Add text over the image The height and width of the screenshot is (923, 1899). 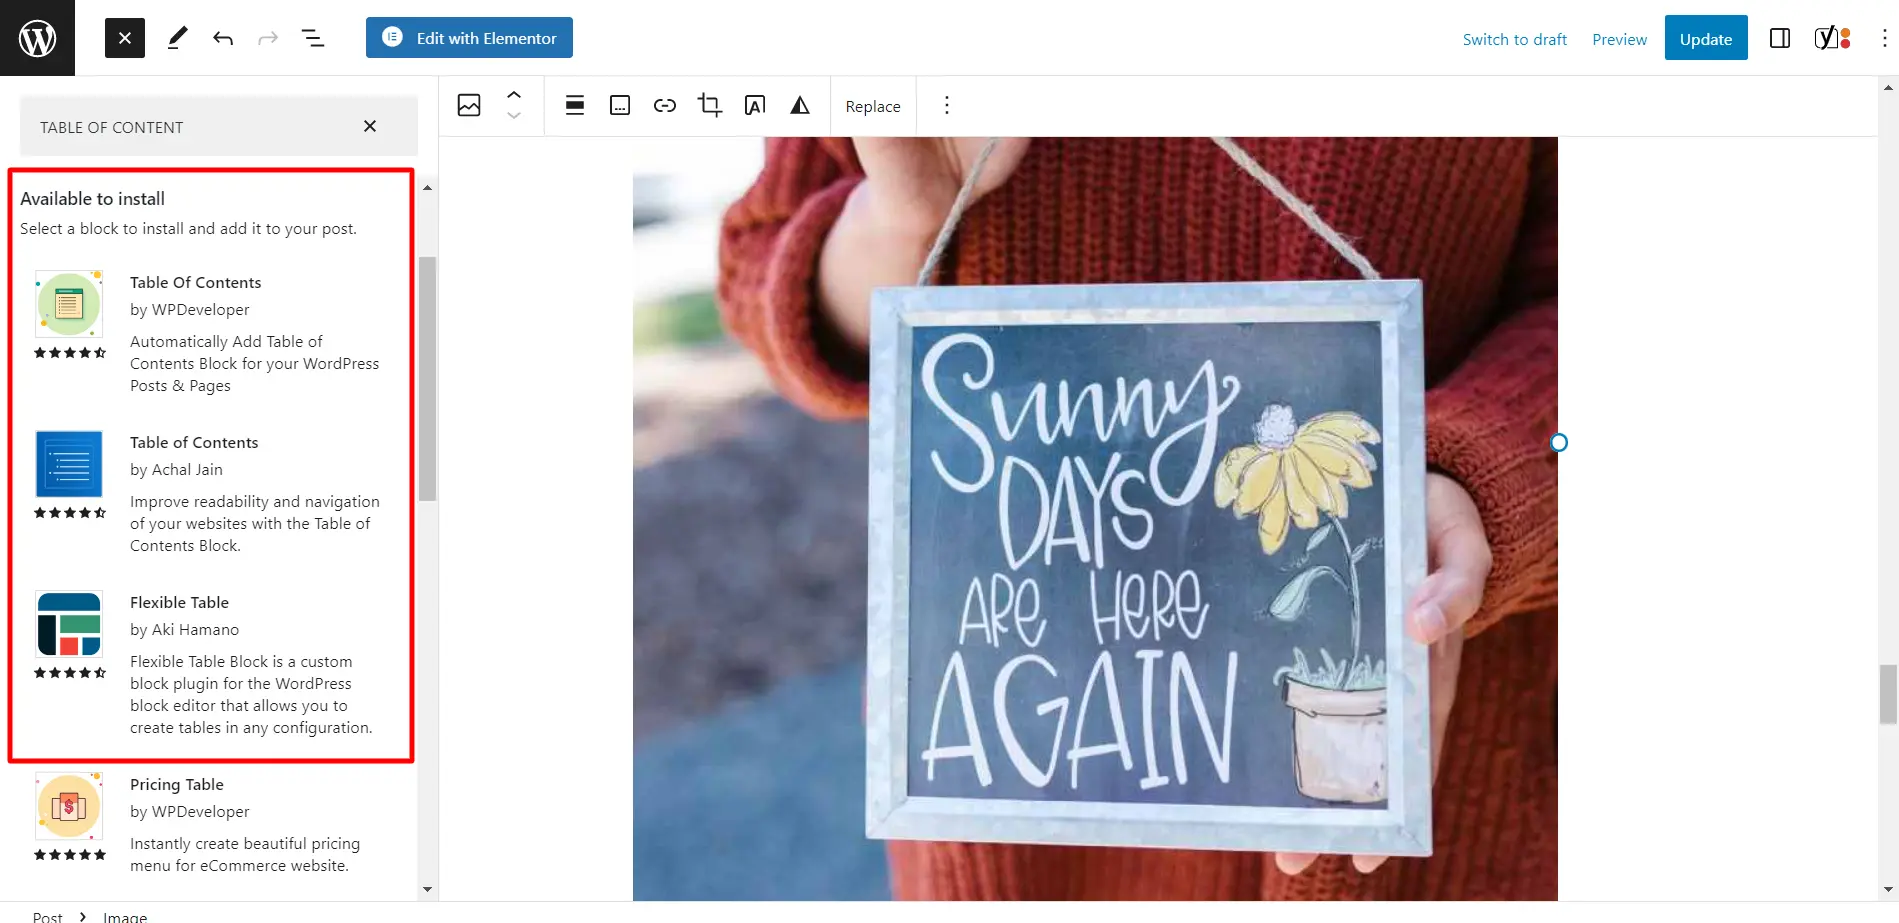(x=755, y=105)
